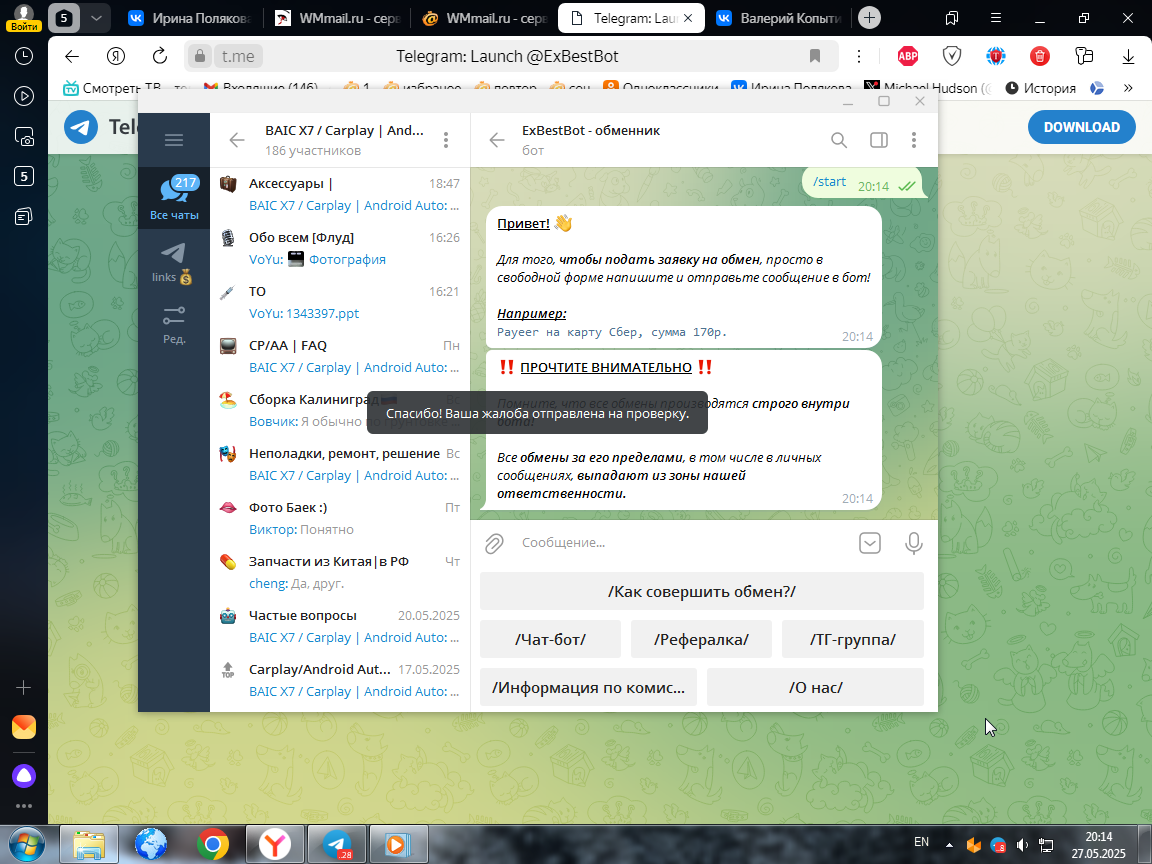Choose the '/Рефералка/' bot button
This screenshot has width=1152, height=864.
point(702,639)
